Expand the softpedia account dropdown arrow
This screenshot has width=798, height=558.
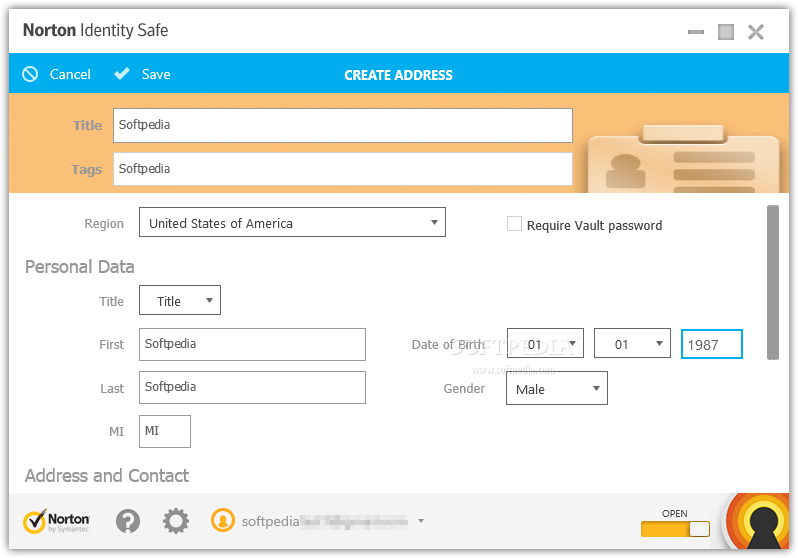tap(421, 521)
